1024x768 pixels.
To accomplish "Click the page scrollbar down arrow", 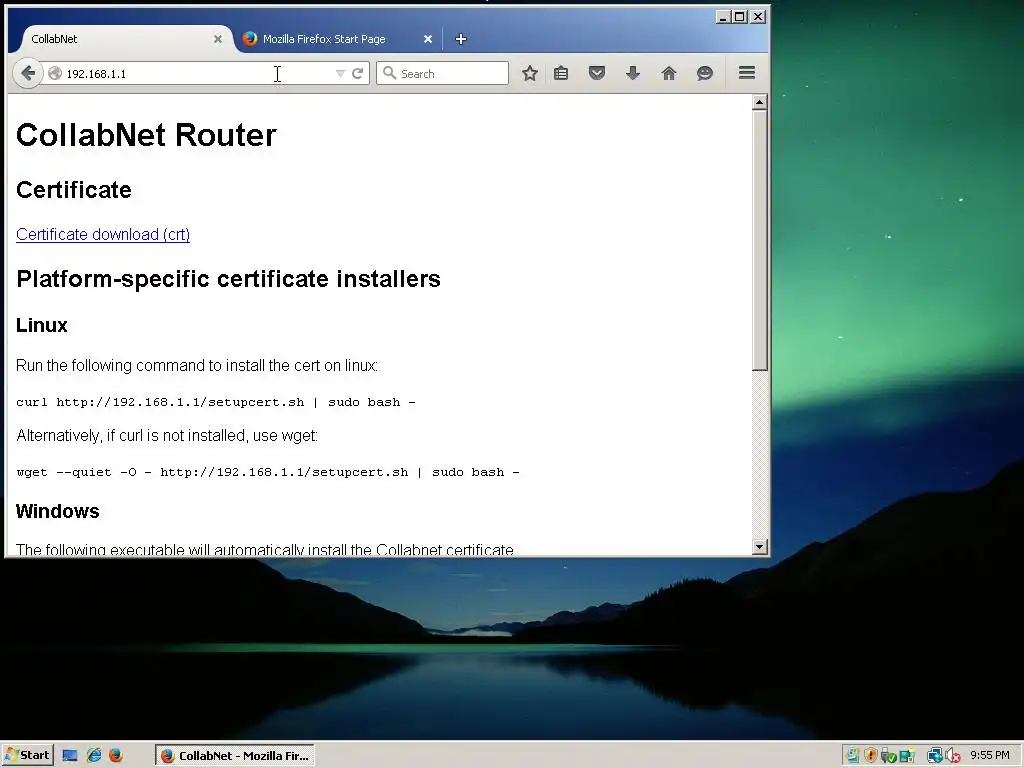I will tap(759, 547).
